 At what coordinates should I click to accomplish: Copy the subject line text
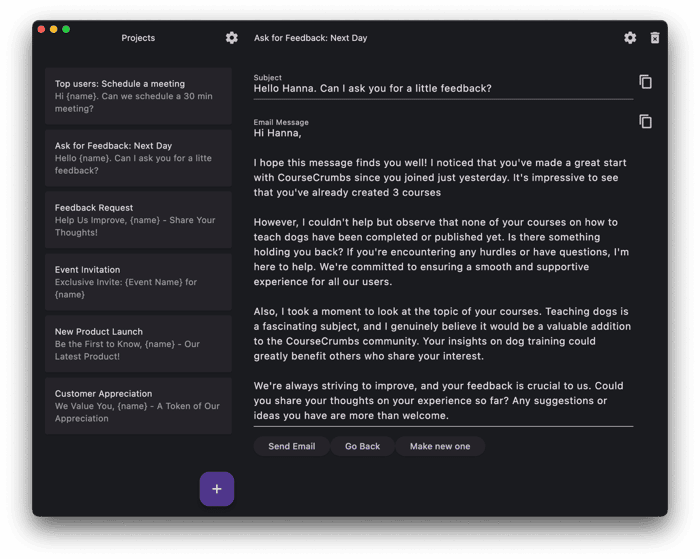point(646,82)
